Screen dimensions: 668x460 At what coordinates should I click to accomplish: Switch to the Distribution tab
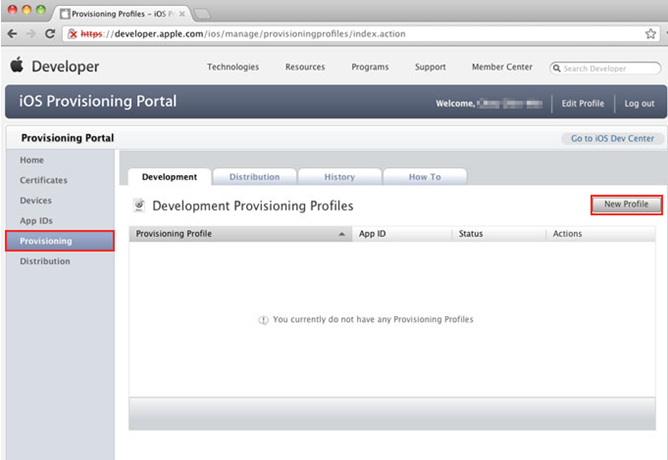[x=254, y=177]
